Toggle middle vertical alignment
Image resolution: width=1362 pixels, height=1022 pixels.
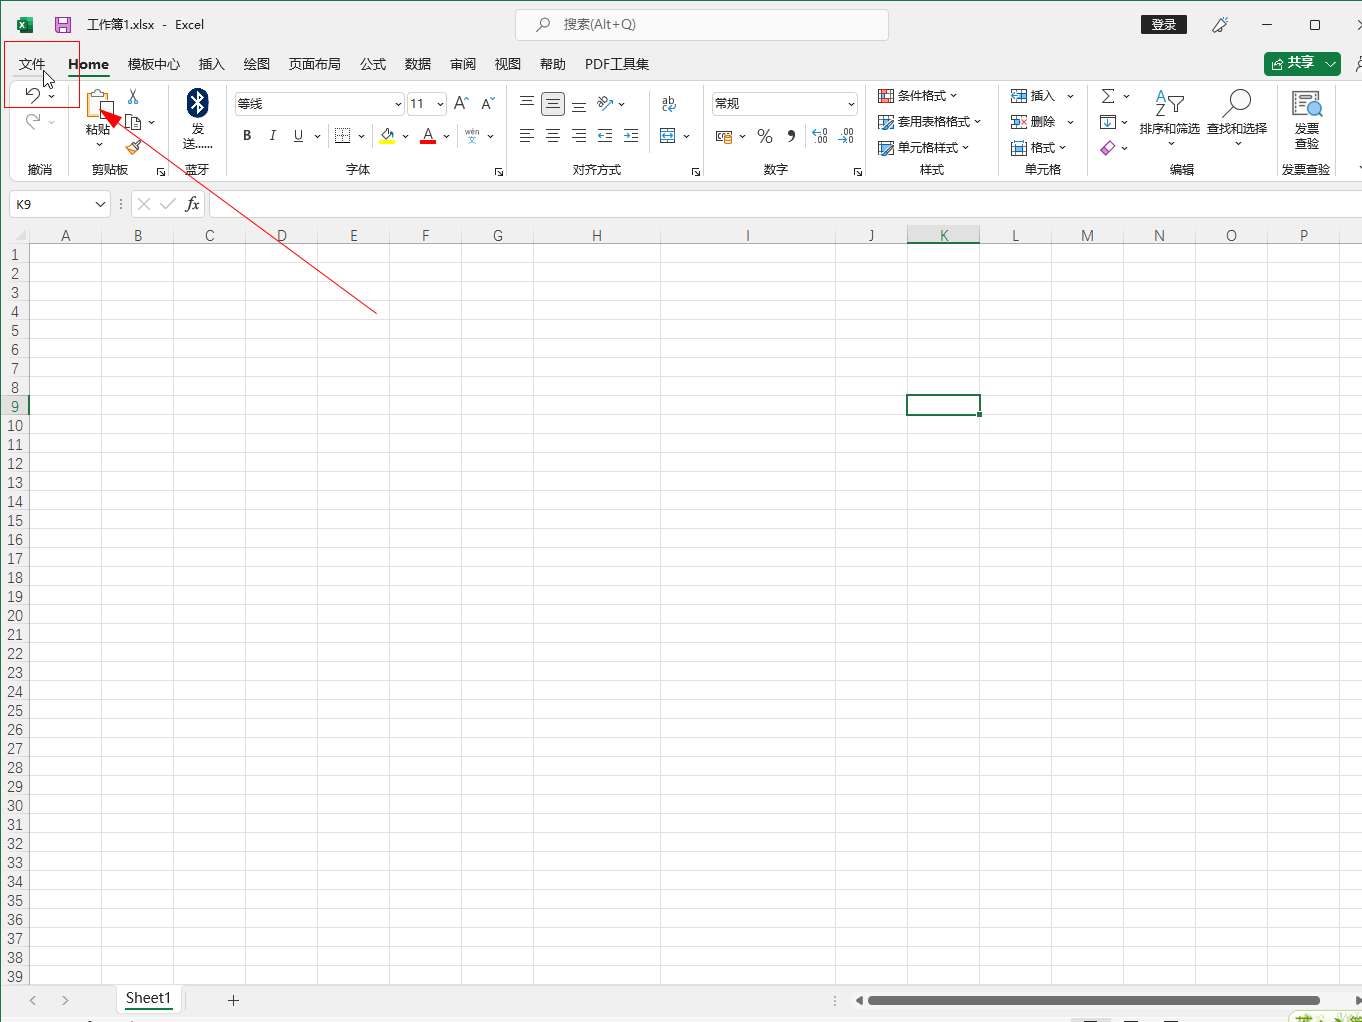click(x=552, y=104)
